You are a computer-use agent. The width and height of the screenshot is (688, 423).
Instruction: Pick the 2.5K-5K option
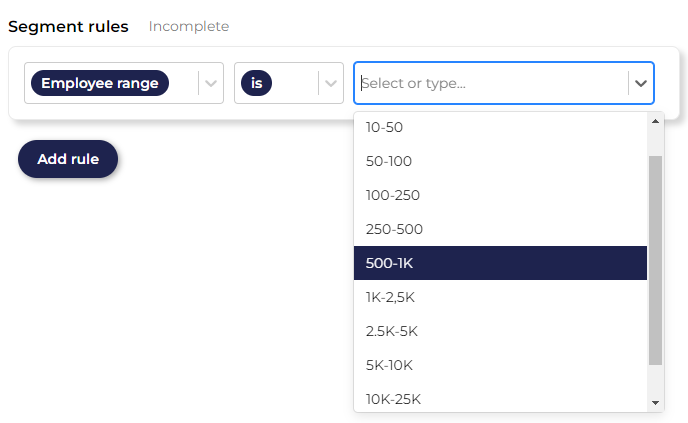click(x=393, y=331)
